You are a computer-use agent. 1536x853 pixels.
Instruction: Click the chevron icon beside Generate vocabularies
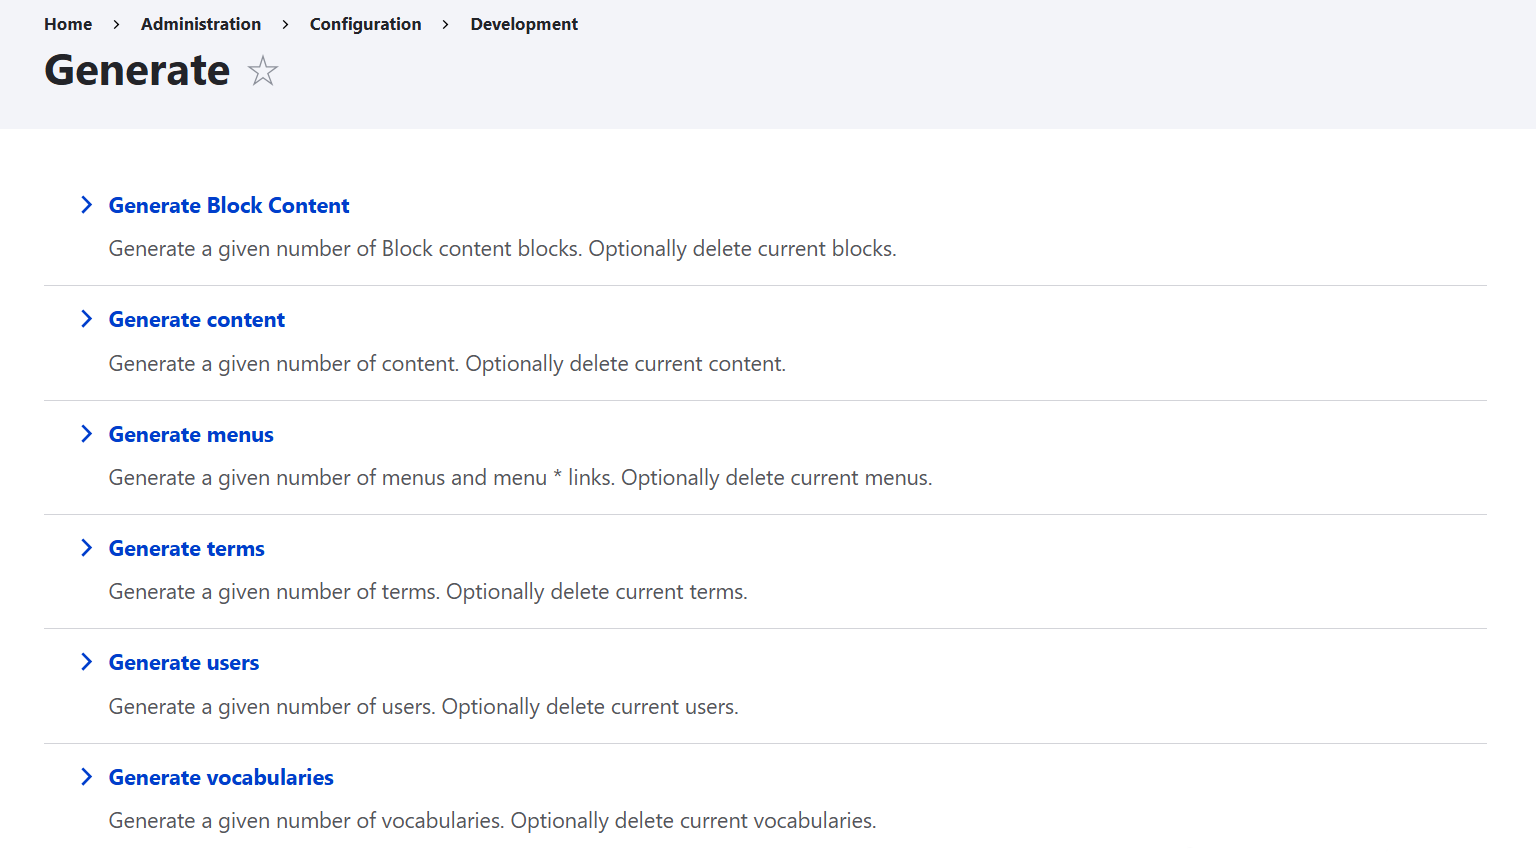pos(87,777)
